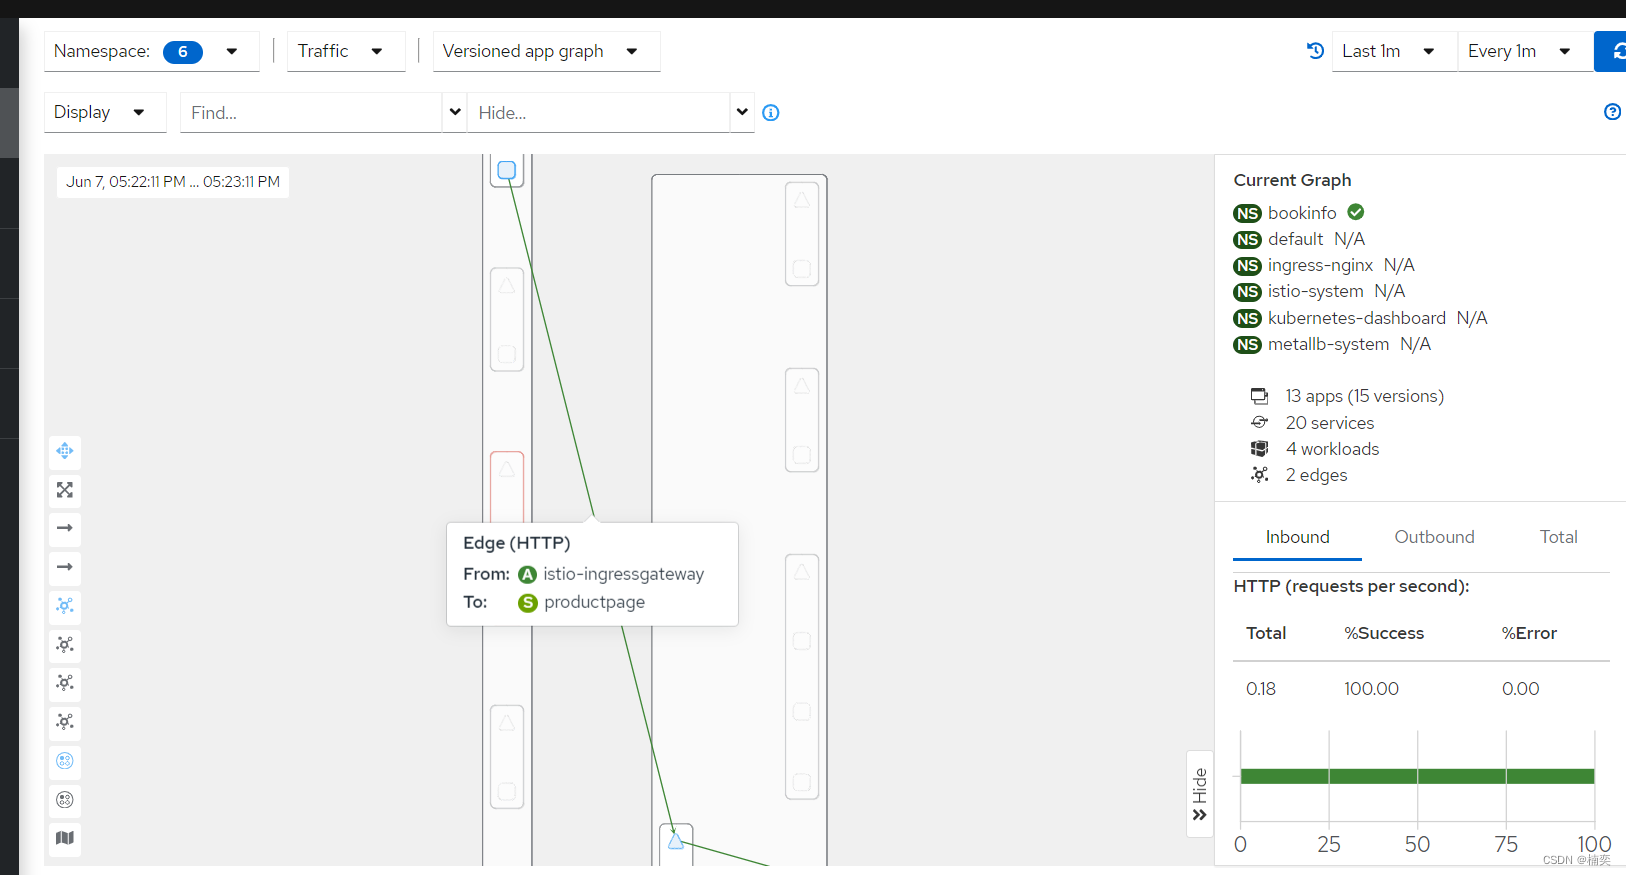Select the gray layout icon just below the blue layout icon

pos(65,645)
